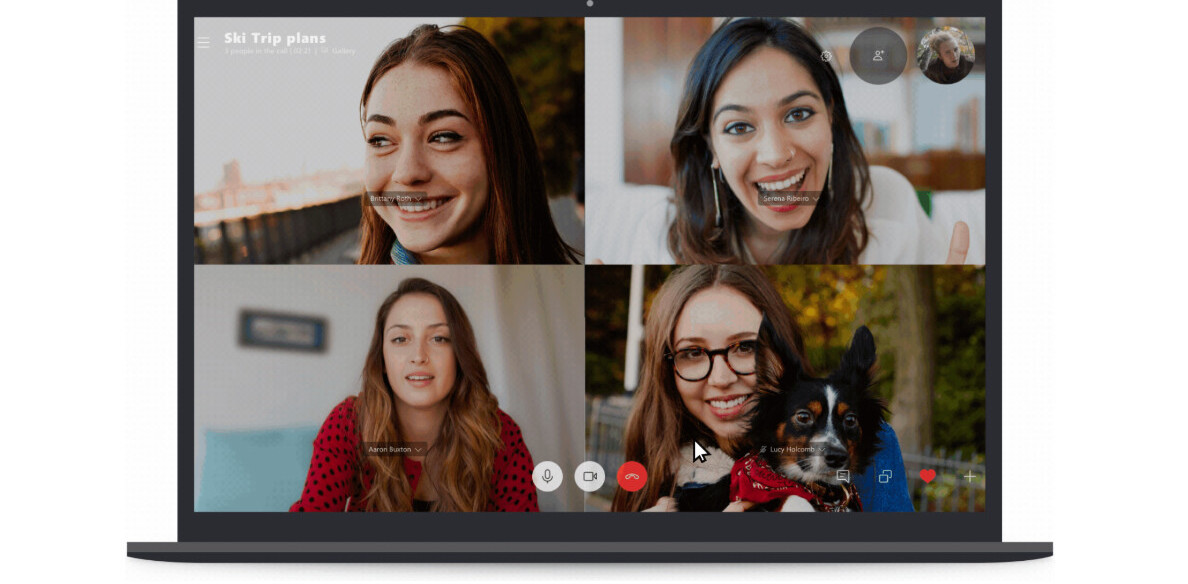Click the plus icon for more options
Image resolution: width=1188 pixels, height=584 pixels.
tap(969, 477)
